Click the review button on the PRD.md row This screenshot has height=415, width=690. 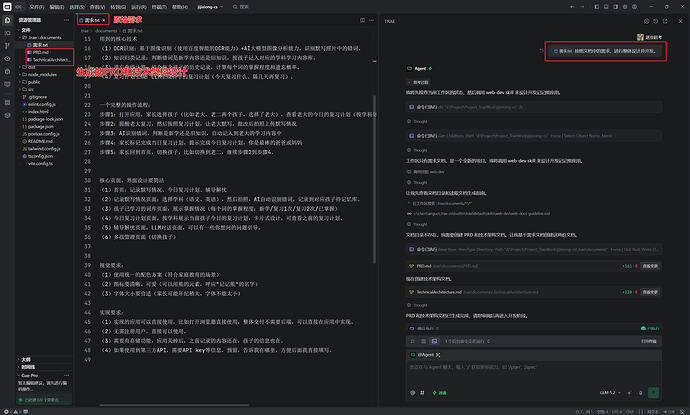click(x=650, y=266)
